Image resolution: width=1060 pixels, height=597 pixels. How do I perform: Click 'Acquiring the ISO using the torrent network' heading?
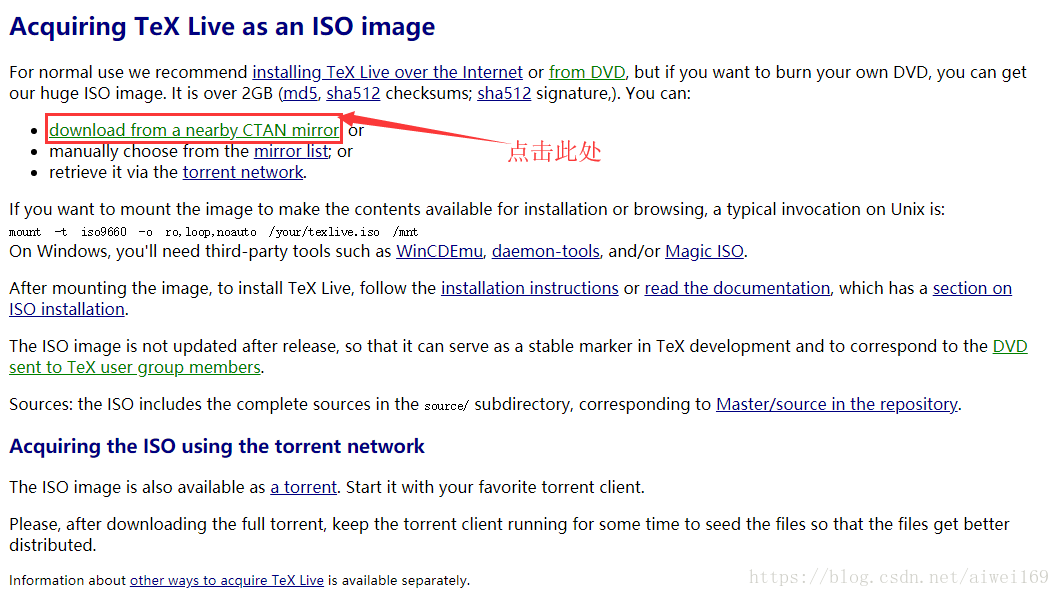tap(217, 446)
